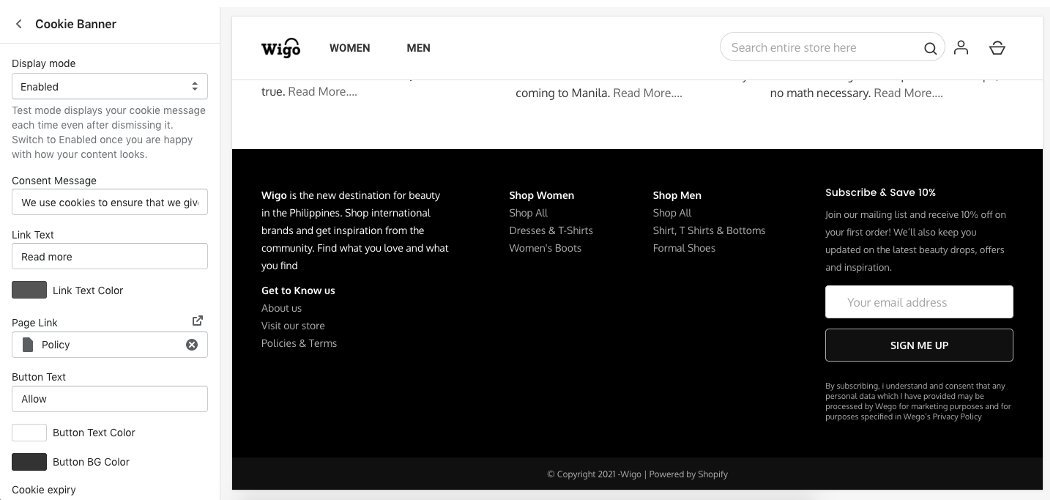Open the MEN navigation menu
Viewport: 1050px width, 500px height.
[418, 48]
